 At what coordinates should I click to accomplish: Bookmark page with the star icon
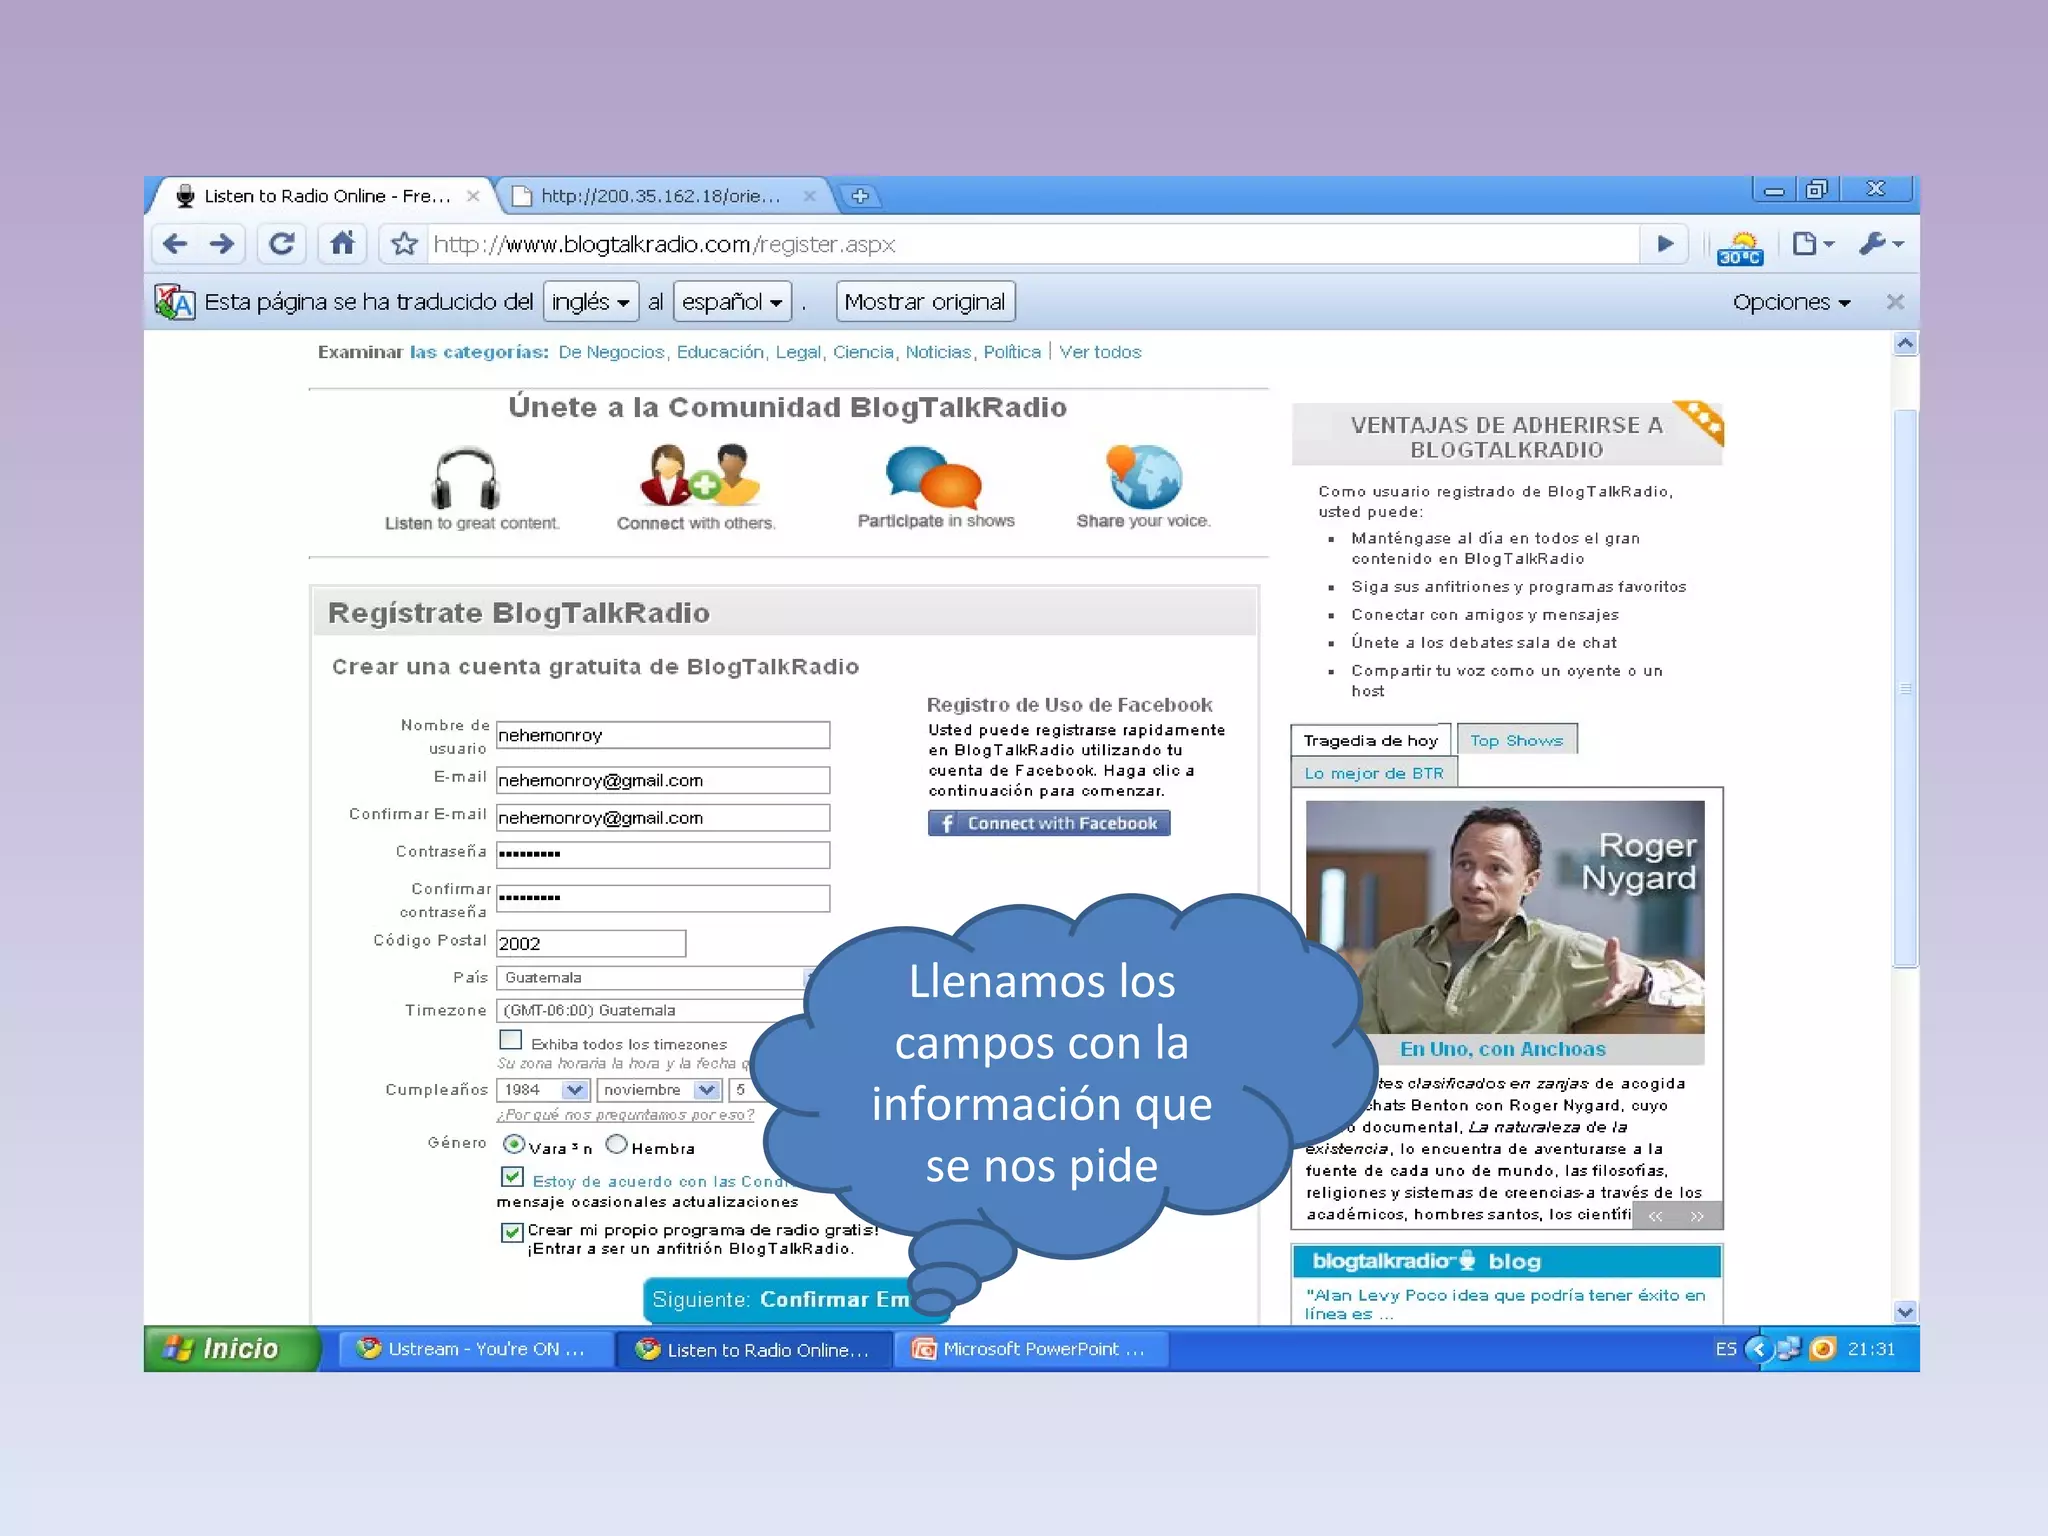(x=404, y=244)
